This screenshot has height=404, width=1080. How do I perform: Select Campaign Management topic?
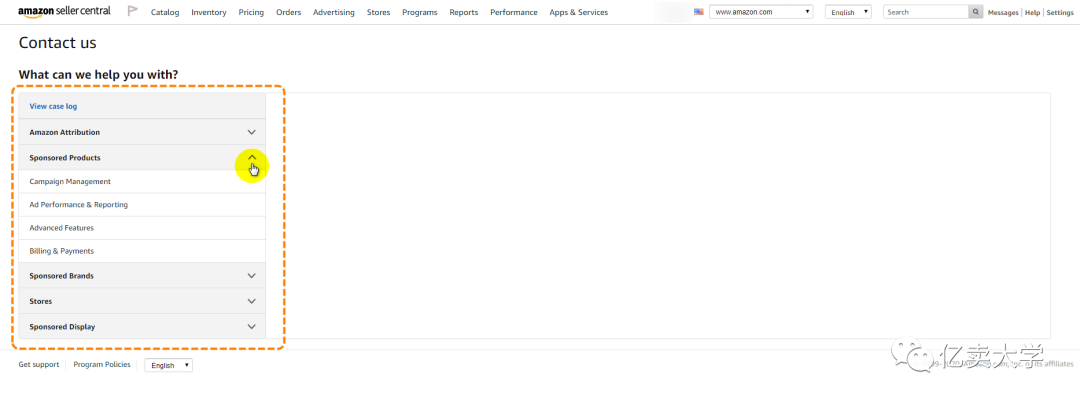click(x=142, y=182)
